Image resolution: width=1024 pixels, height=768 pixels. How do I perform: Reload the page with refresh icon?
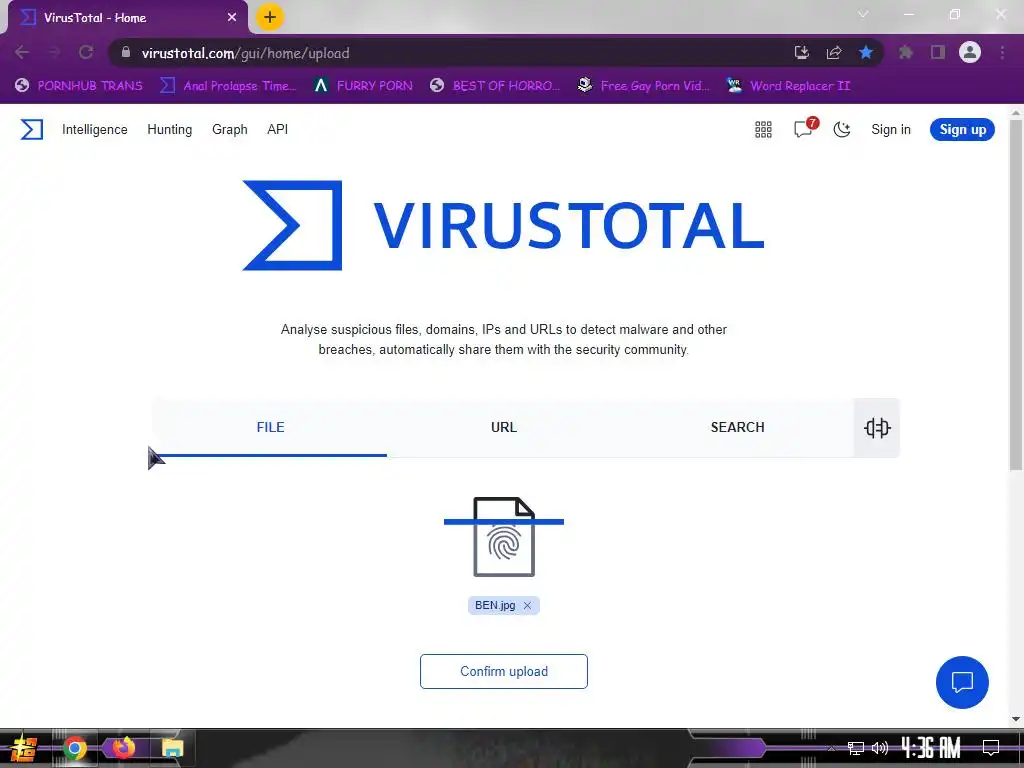(86, 52)
